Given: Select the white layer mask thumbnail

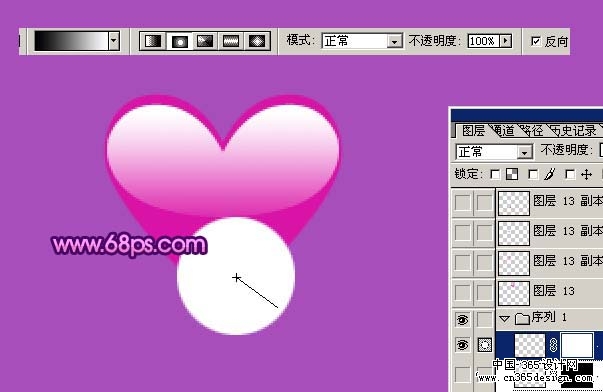Looking at the screenshot, I should pyautogui.click(x=576, y=345).
